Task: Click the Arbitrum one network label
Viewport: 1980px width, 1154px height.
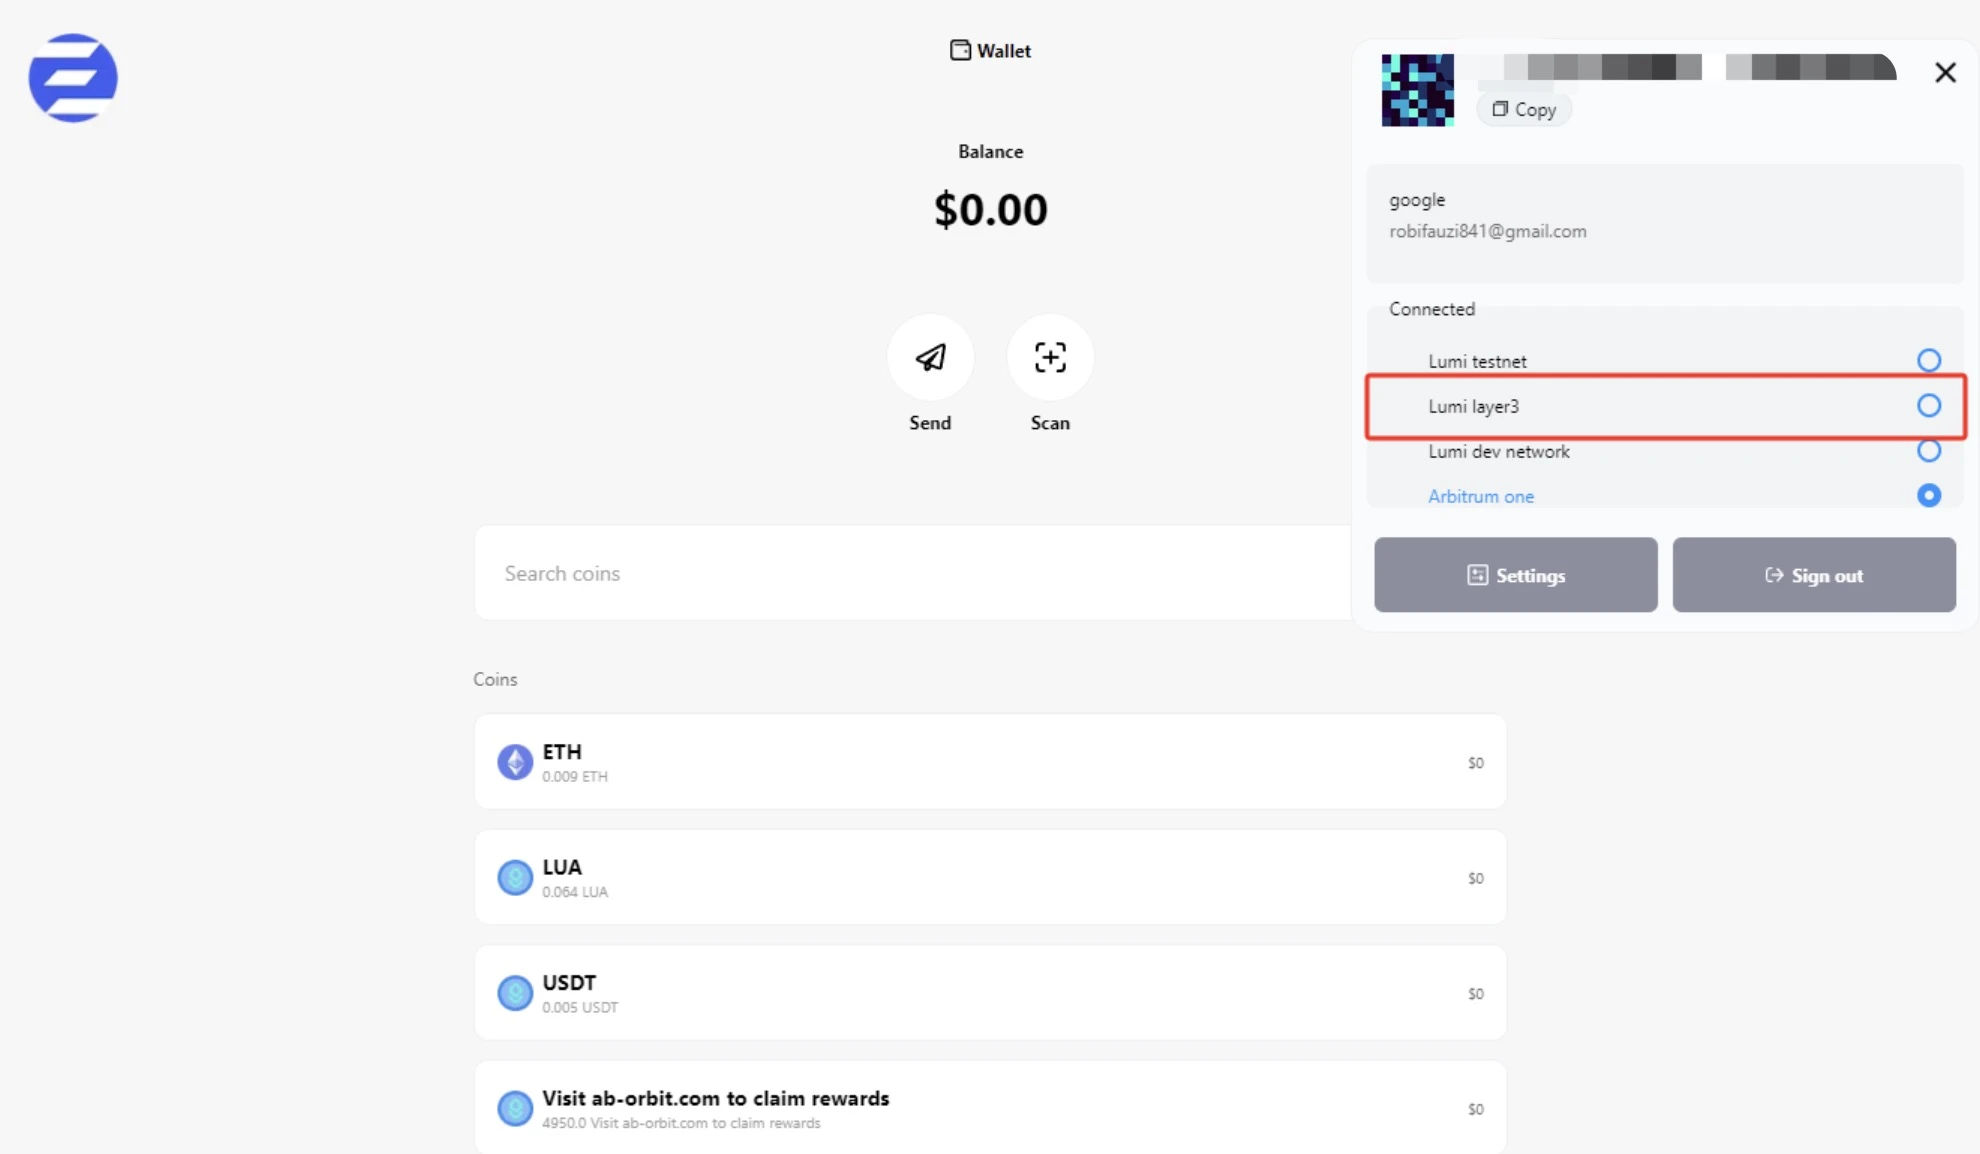Action: tap(1480, 496)
